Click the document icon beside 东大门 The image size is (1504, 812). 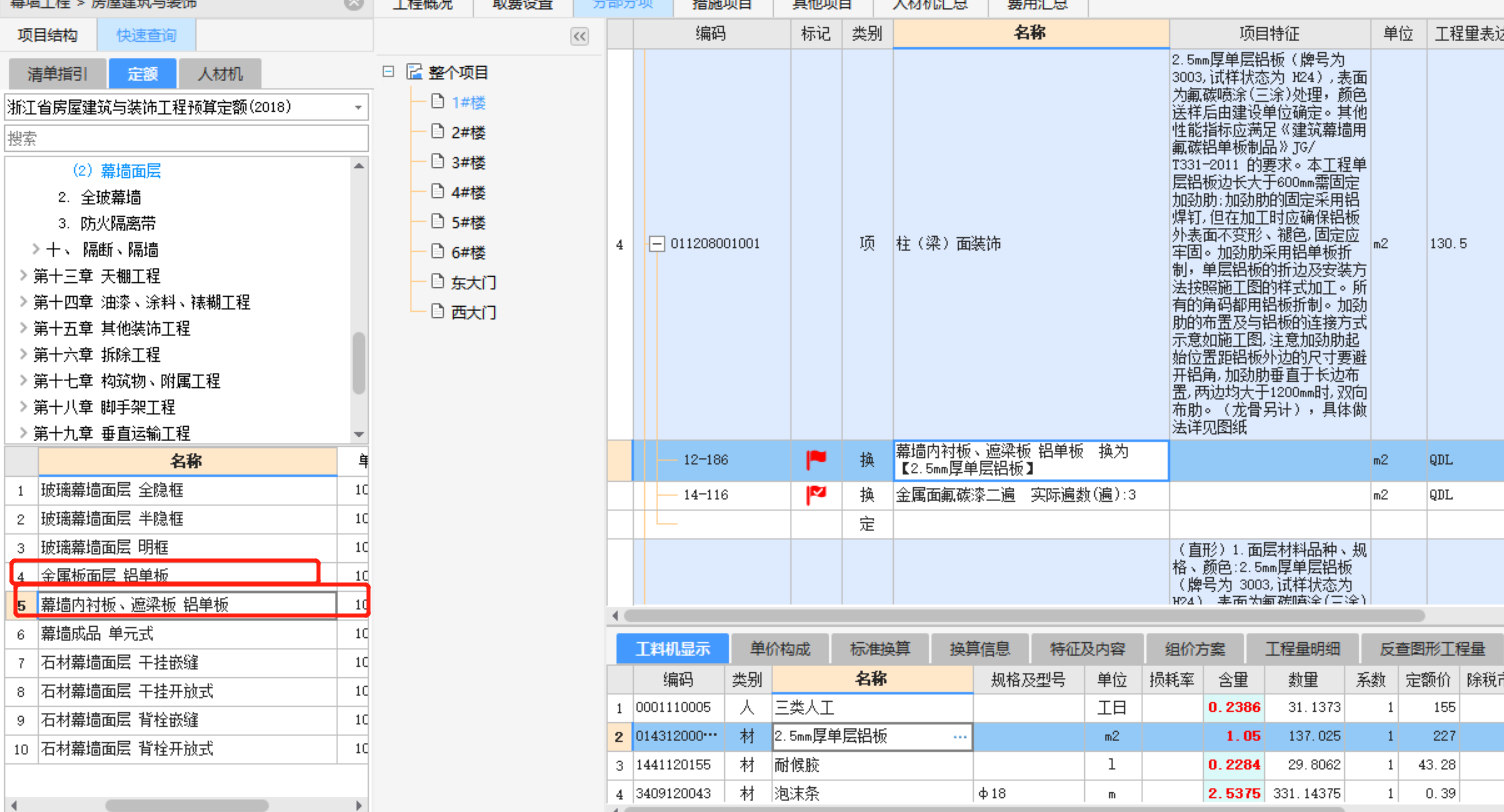pyautogui.click(x=437, y=281)
